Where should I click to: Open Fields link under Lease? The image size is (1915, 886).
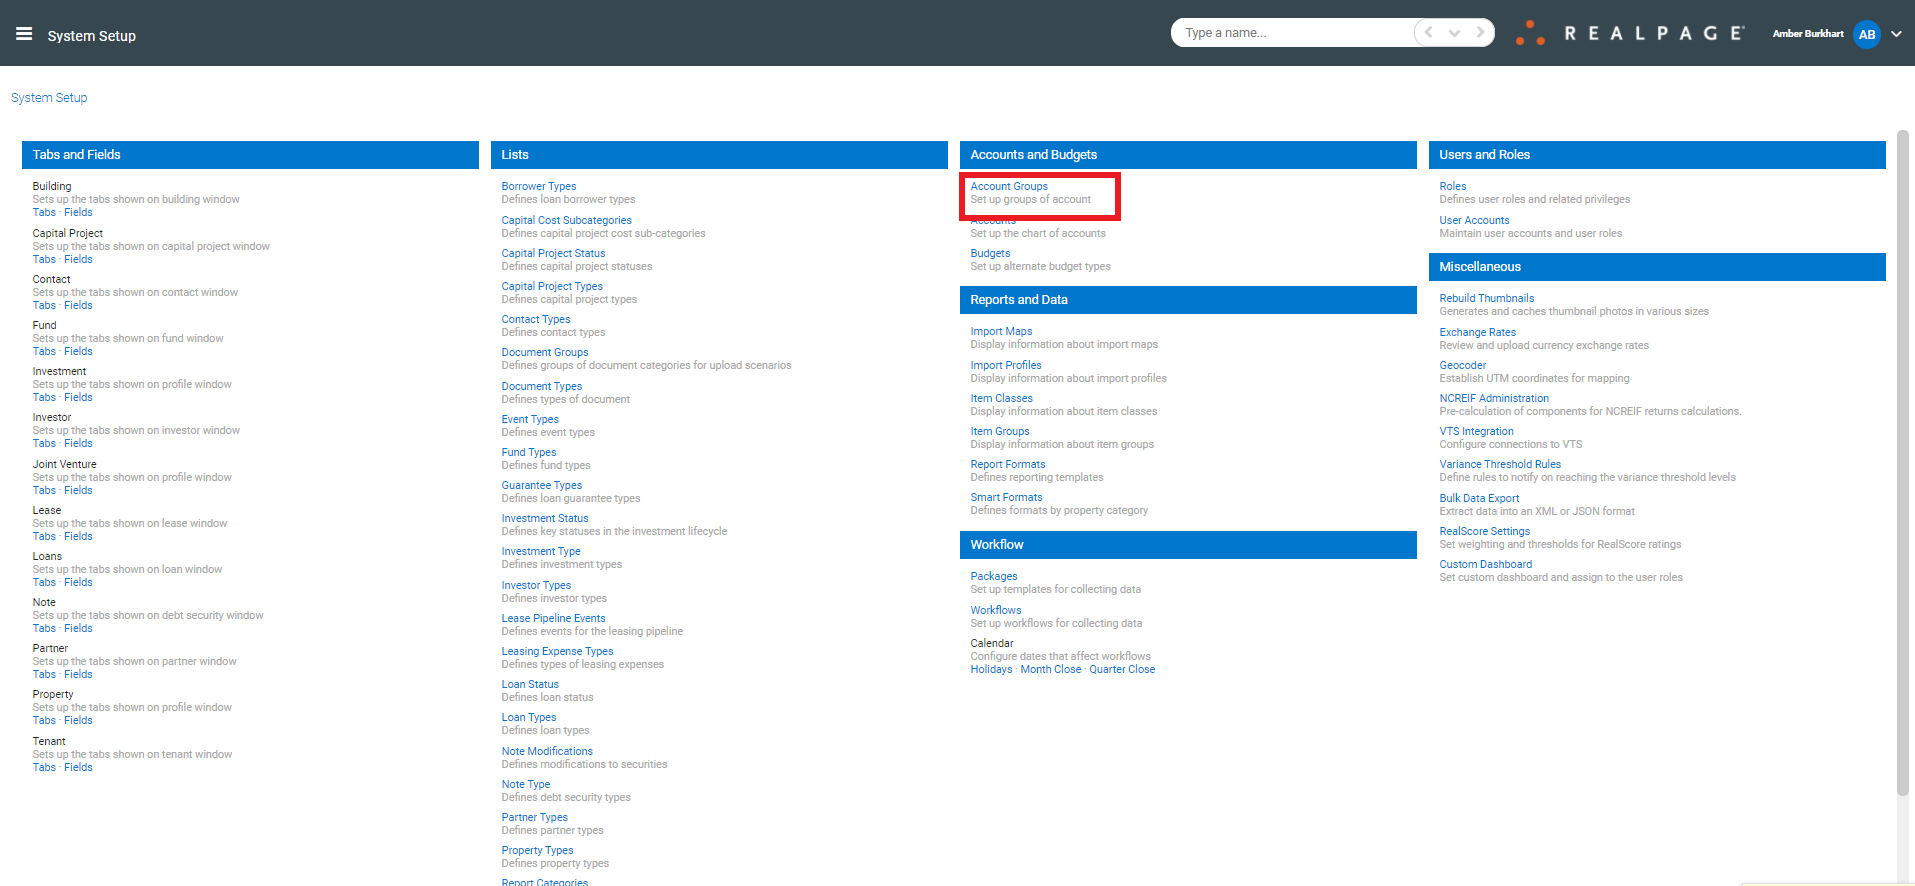[78, 536]
